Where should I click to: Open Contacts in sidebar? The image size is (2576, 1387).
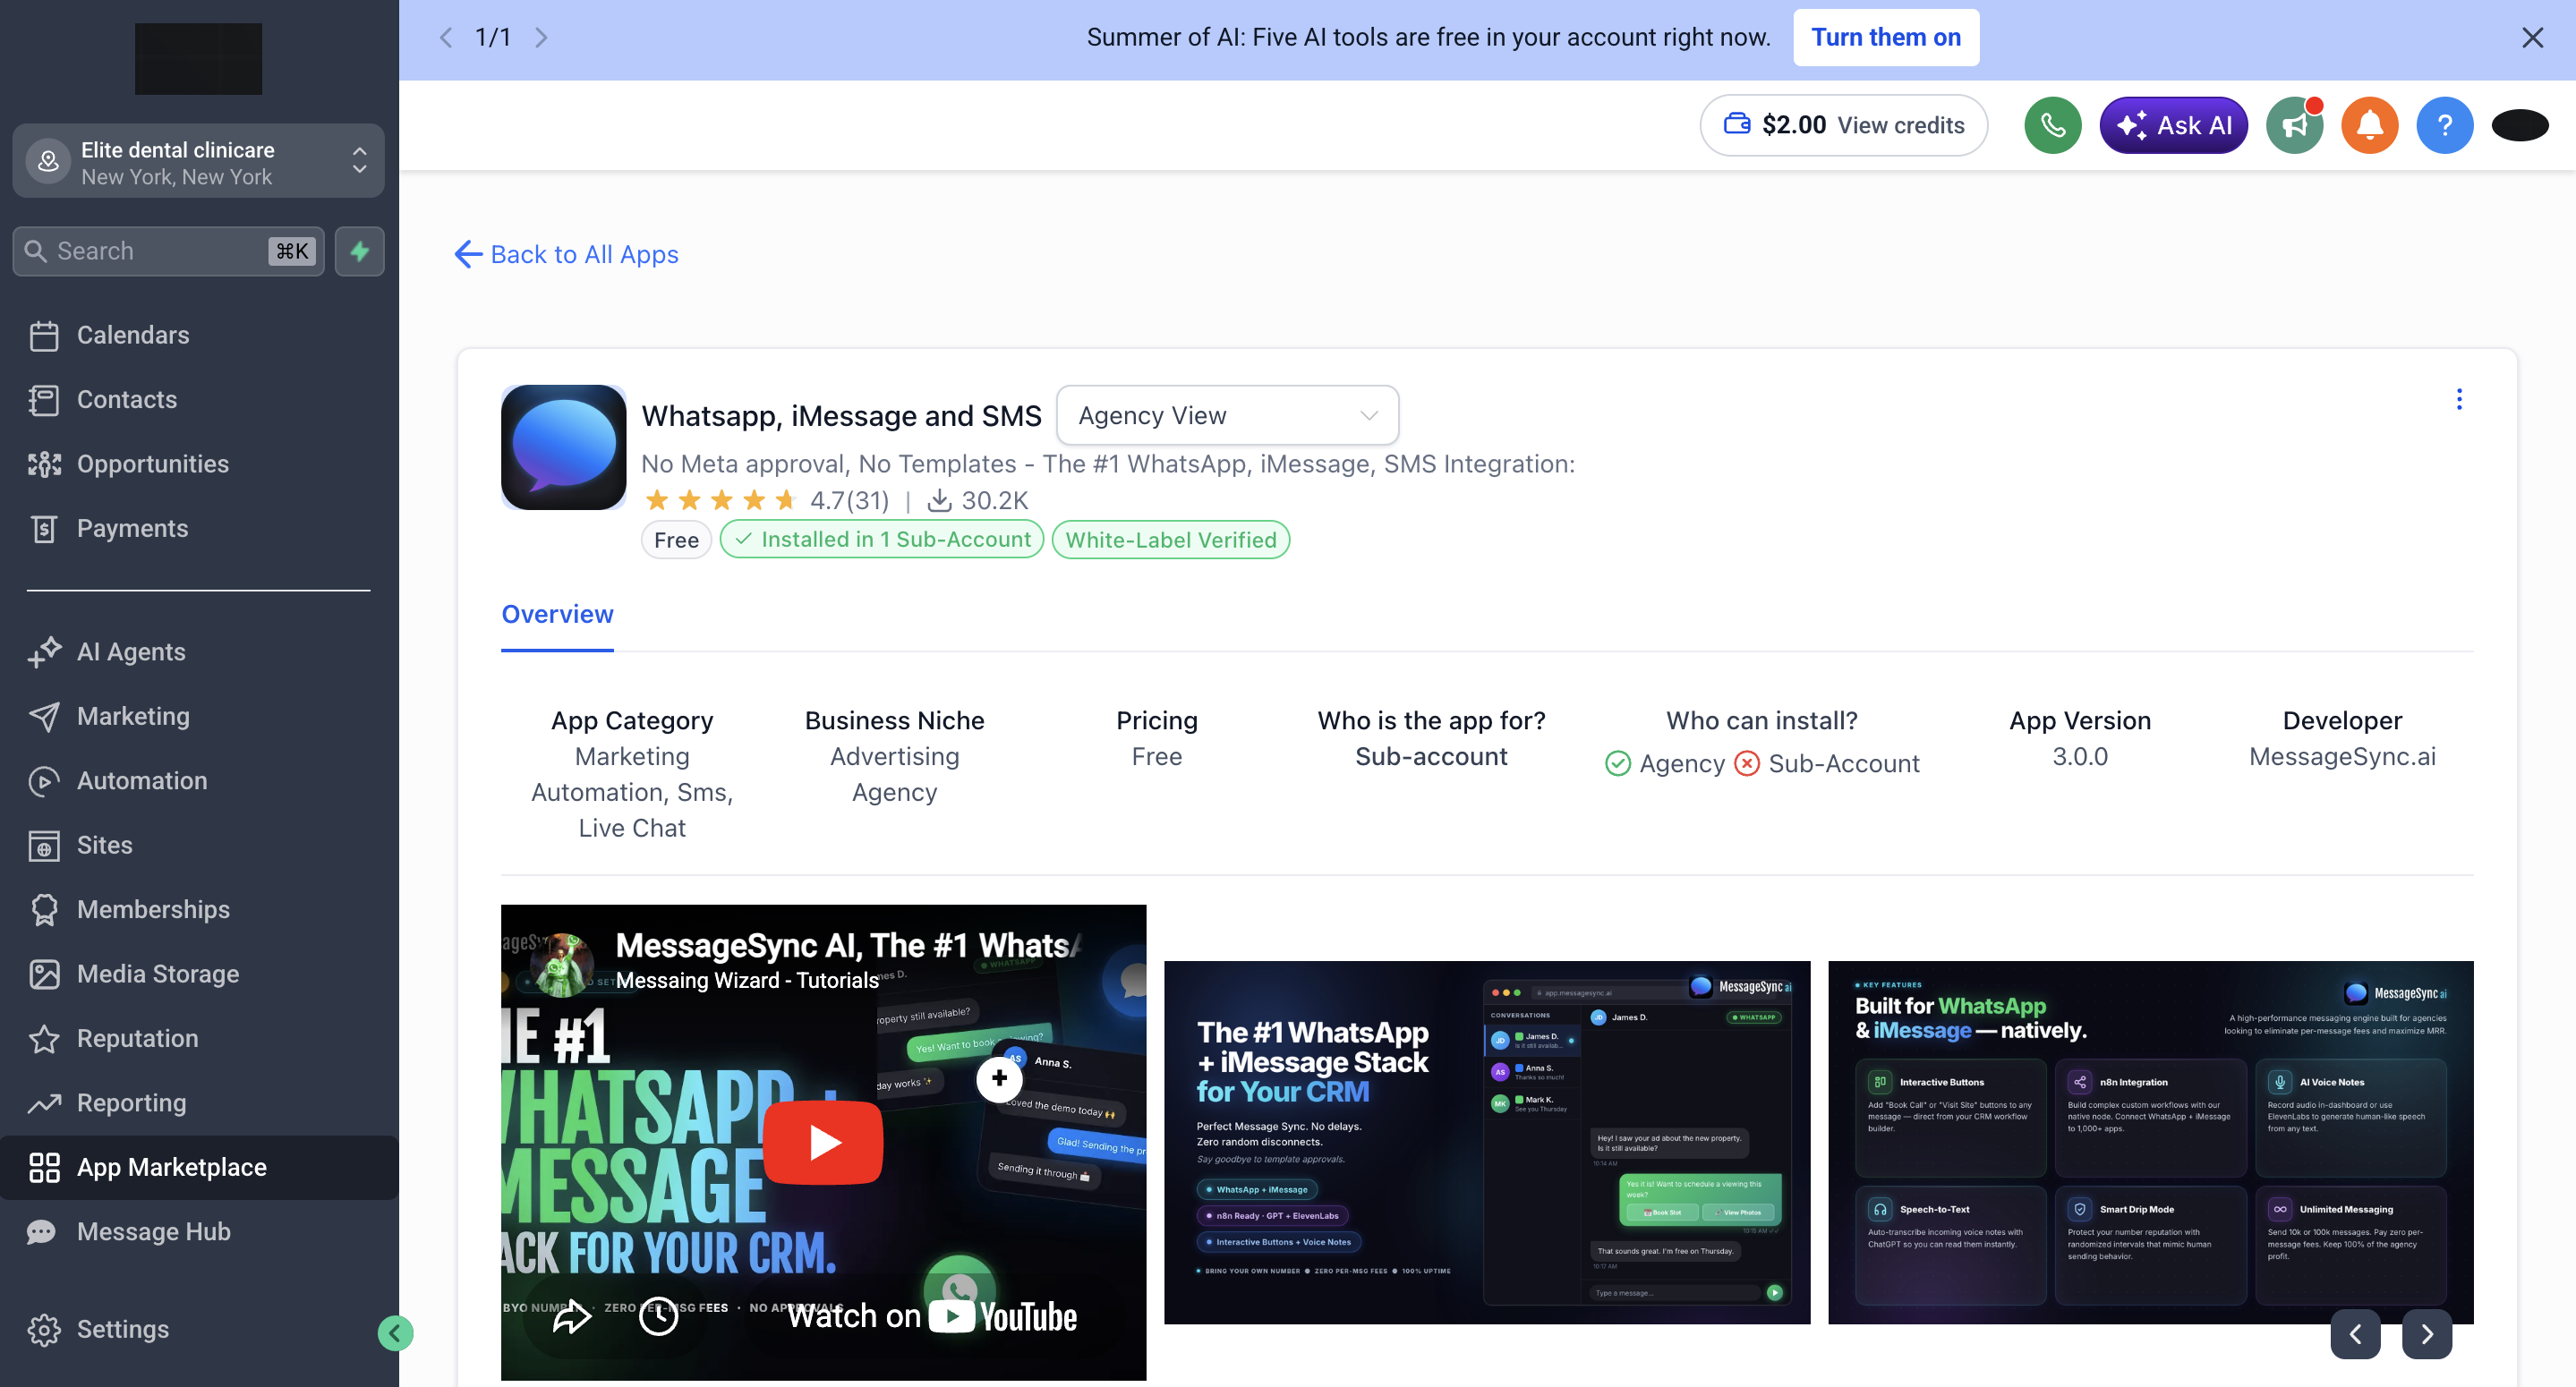(x=199, y=400)
